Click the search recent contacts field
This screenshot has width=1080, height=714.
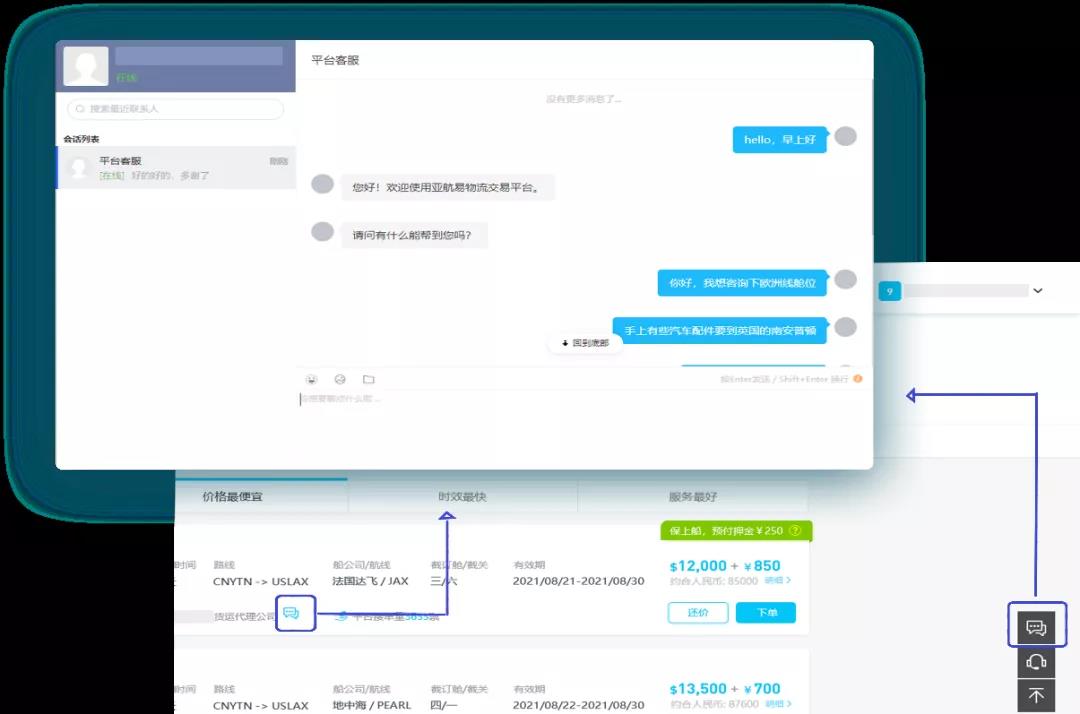(x=176, y=109)
